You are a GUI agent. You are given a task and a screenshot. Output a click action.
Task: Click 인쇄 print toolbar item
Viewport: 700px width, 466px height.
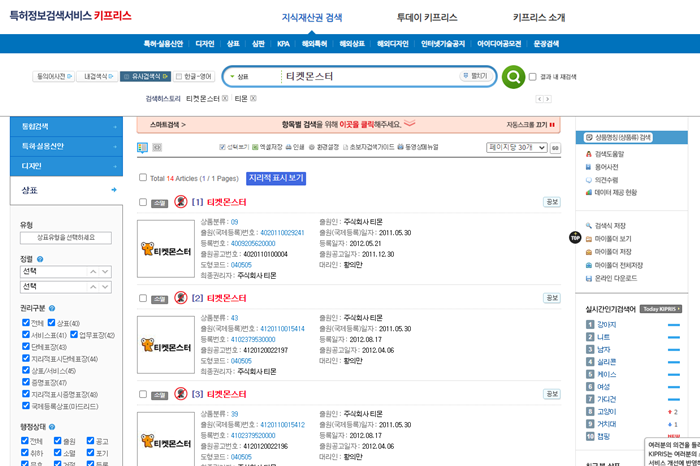click(x=295, y=147)
